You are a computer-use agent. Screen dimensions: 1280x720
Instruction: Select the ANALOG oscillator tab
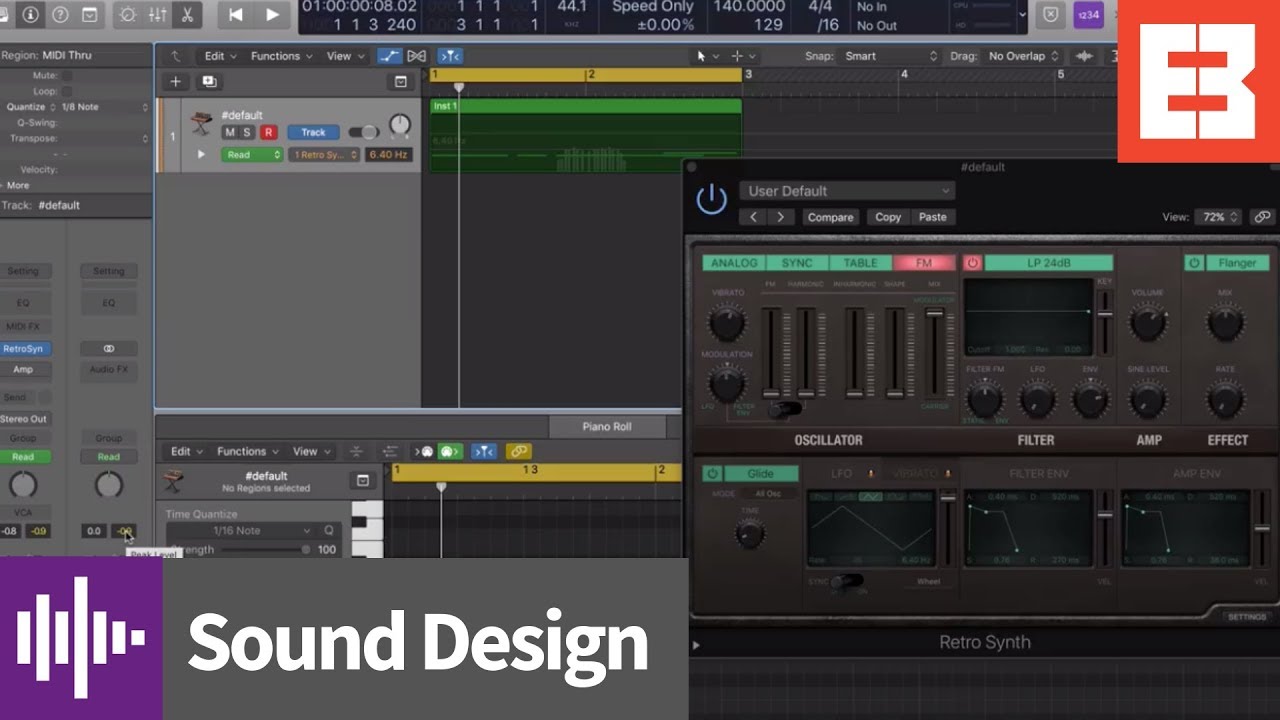(x=734, y=263)
